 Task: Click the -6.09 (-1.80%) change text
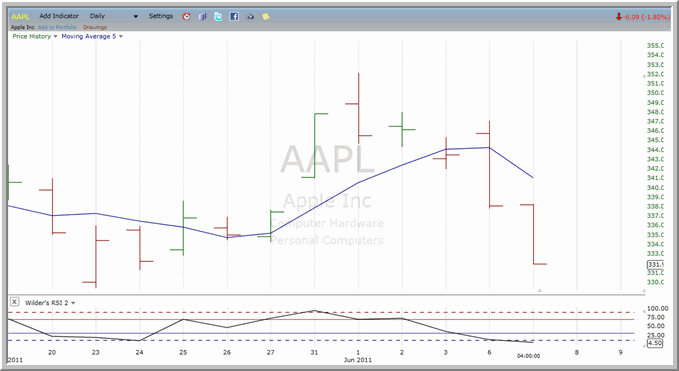point(646,17)
